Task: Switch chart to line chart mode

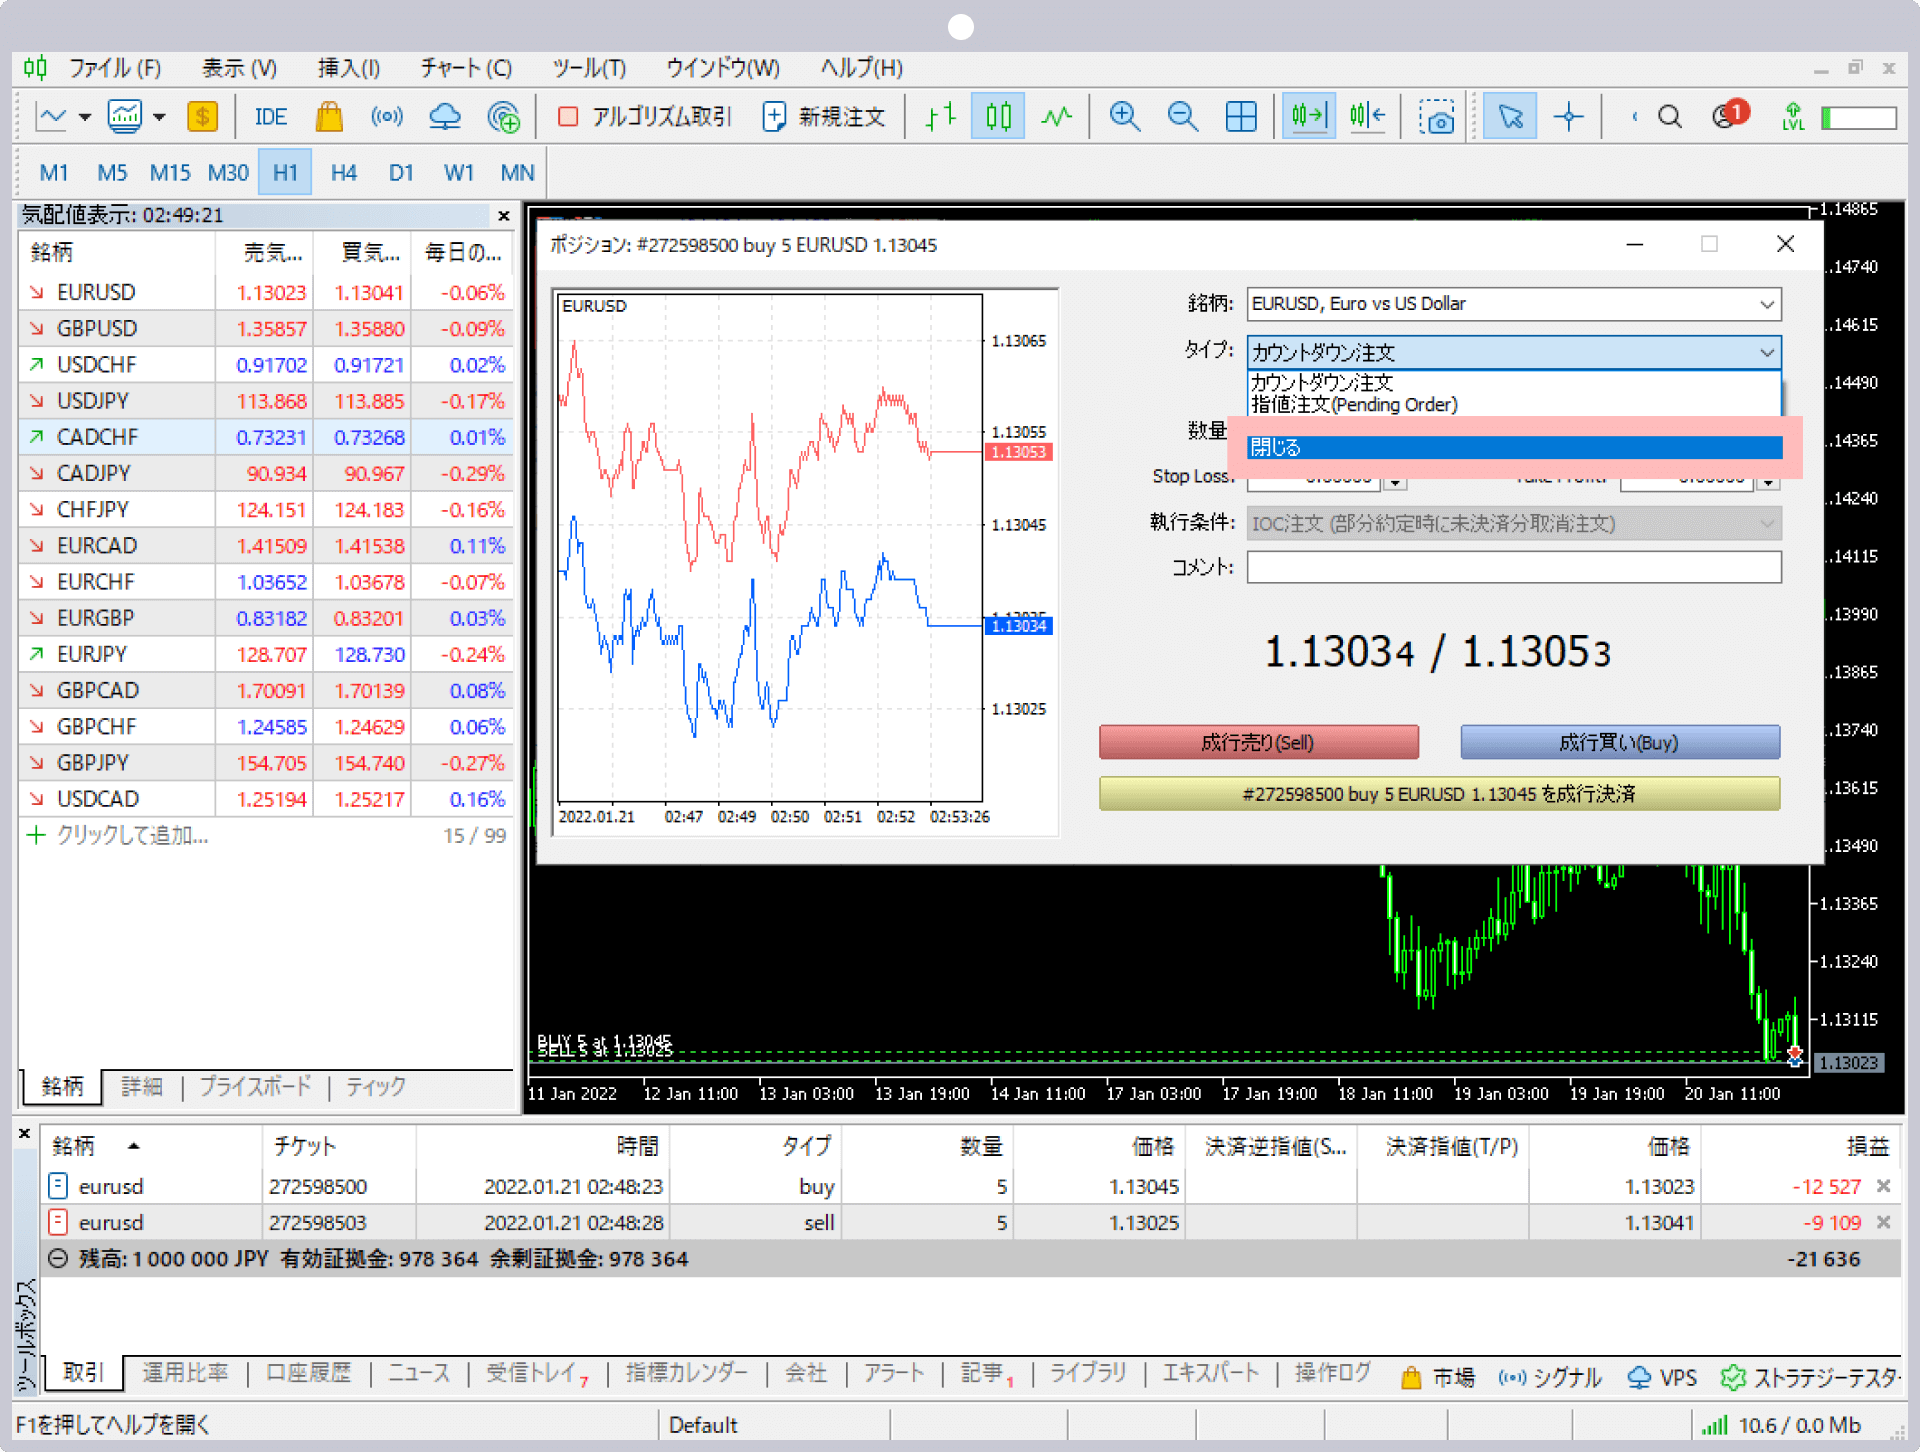Action: click(1056, 117)
